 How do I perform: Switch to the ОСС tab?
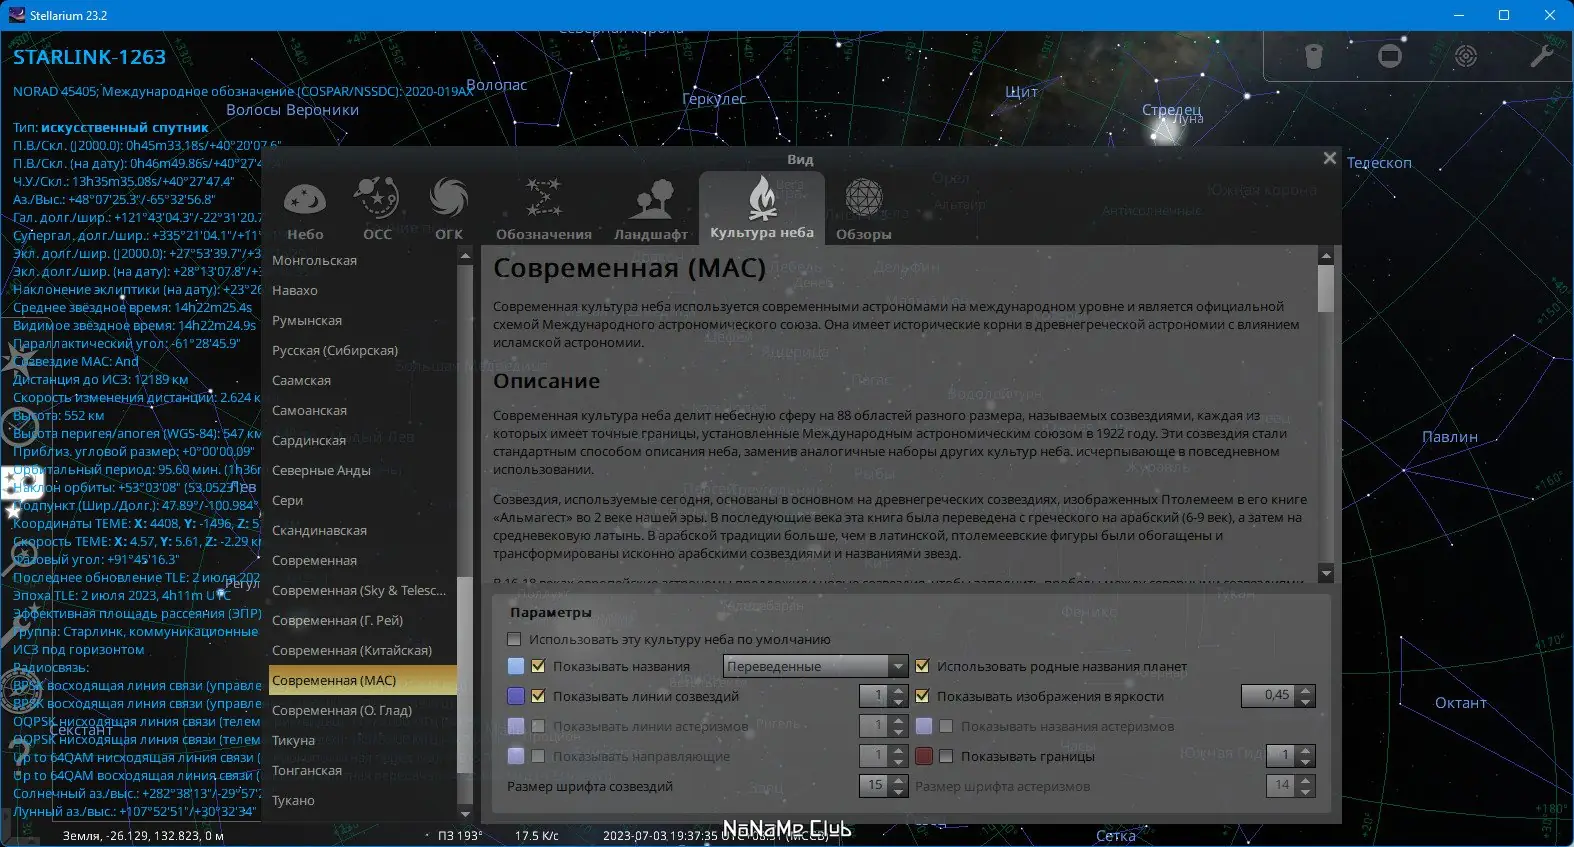coord(377,209)
